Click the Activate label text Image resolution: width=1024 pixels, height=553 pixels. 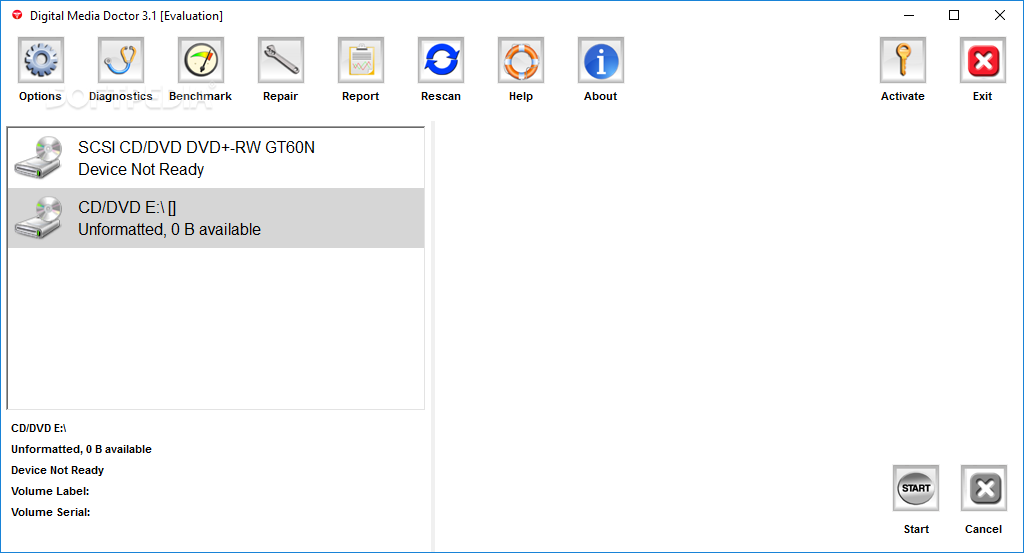click(x=903, y=96)
